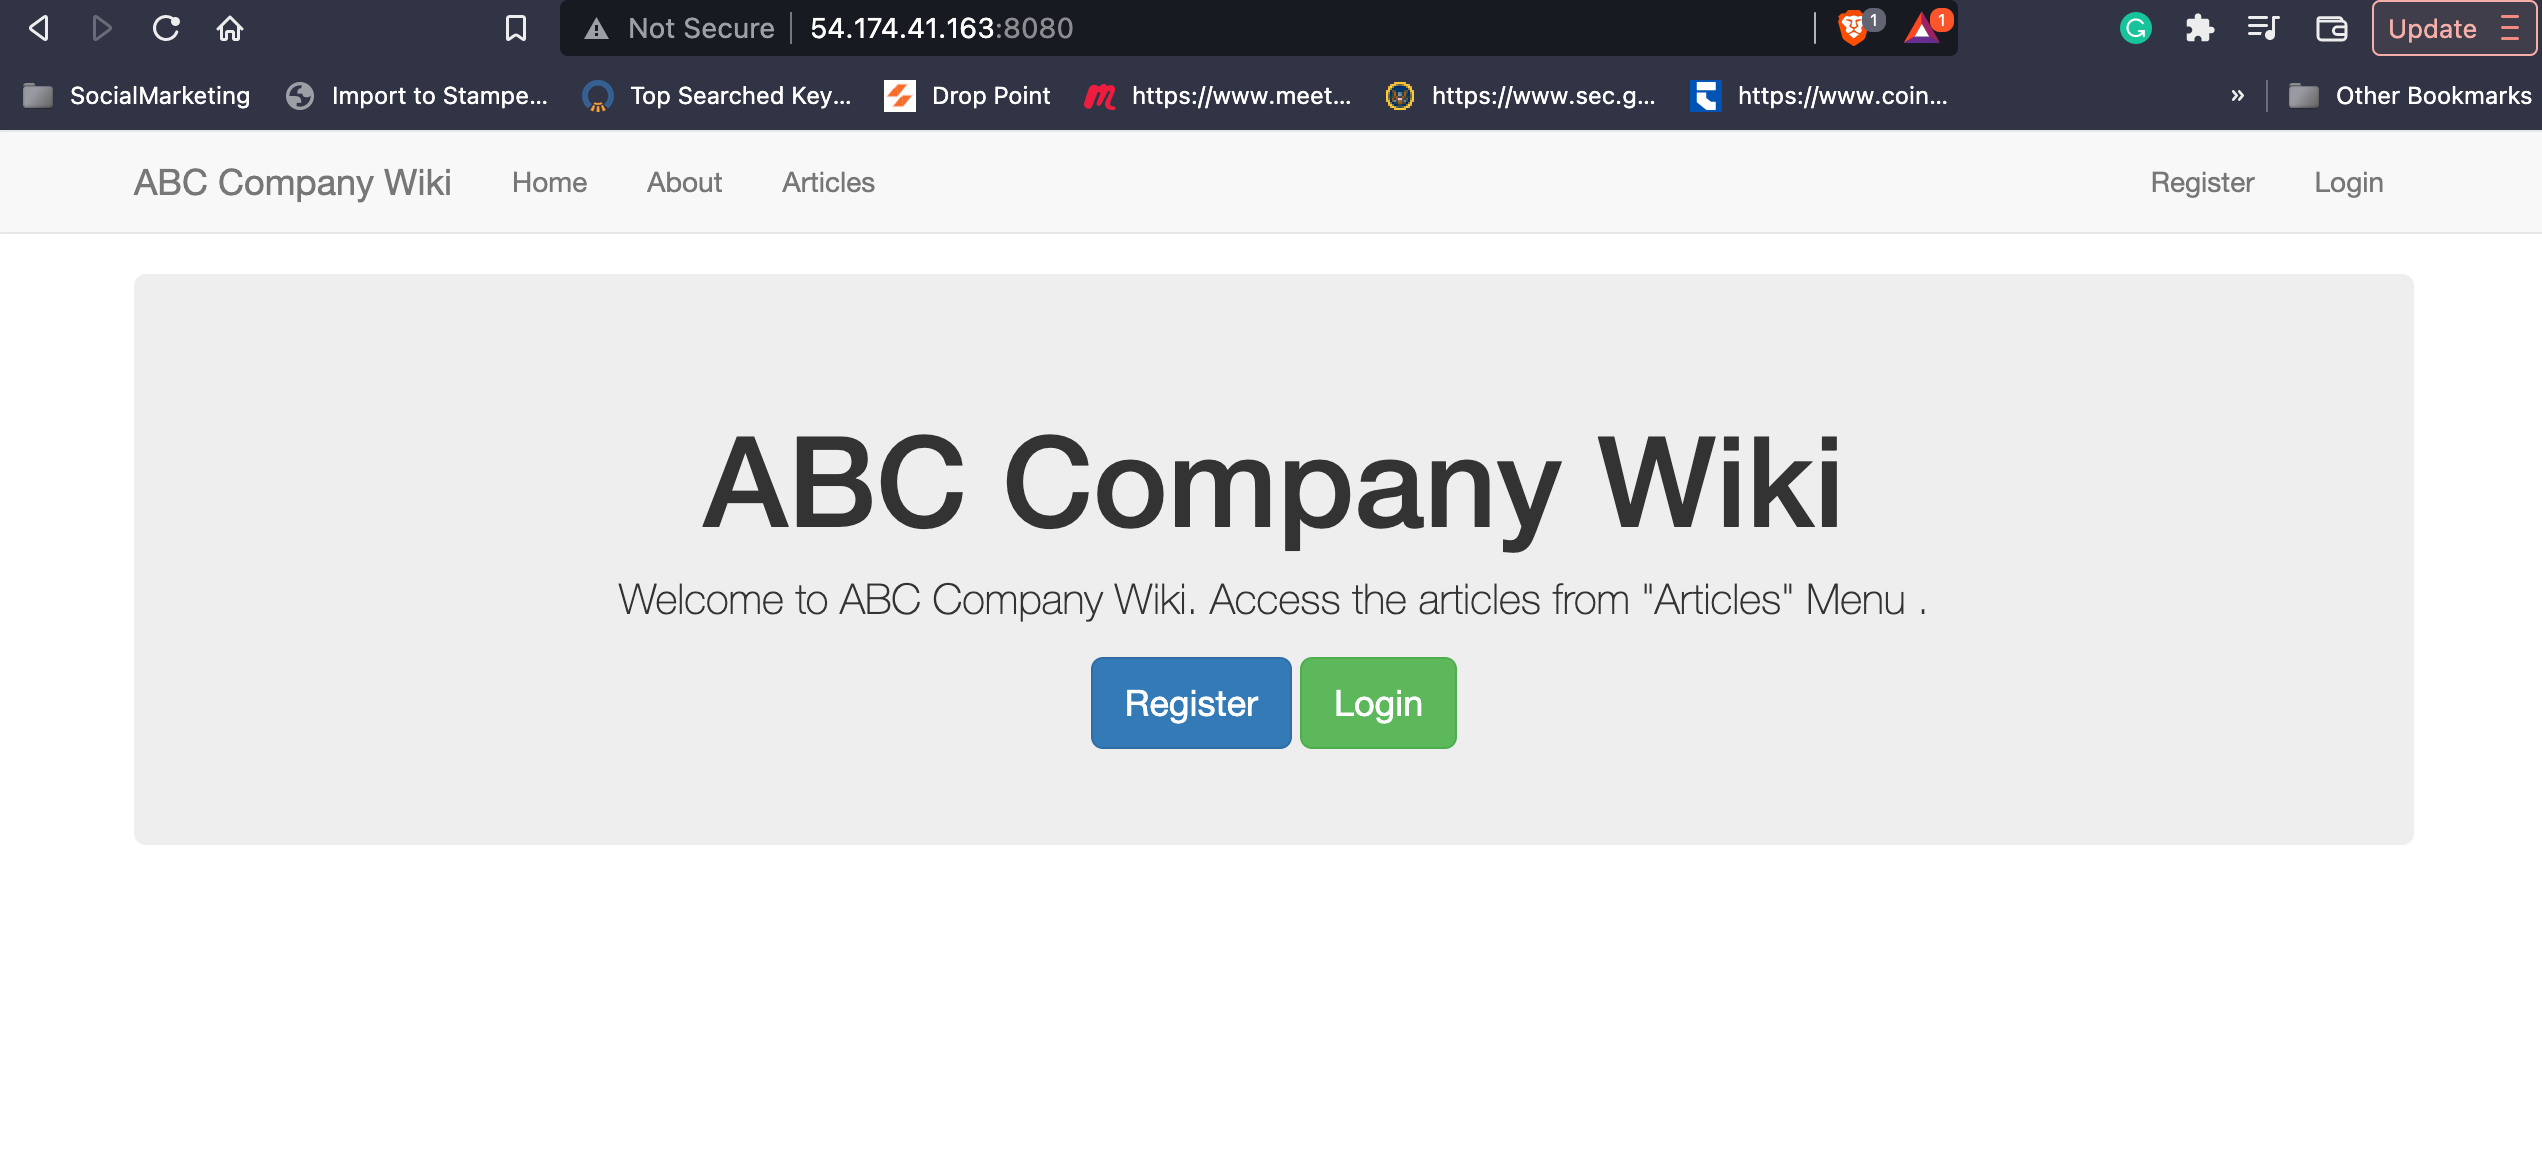Bookmark this page using the bookmark icon
Screen dimensions: 2542x1172
coord(516,28)
